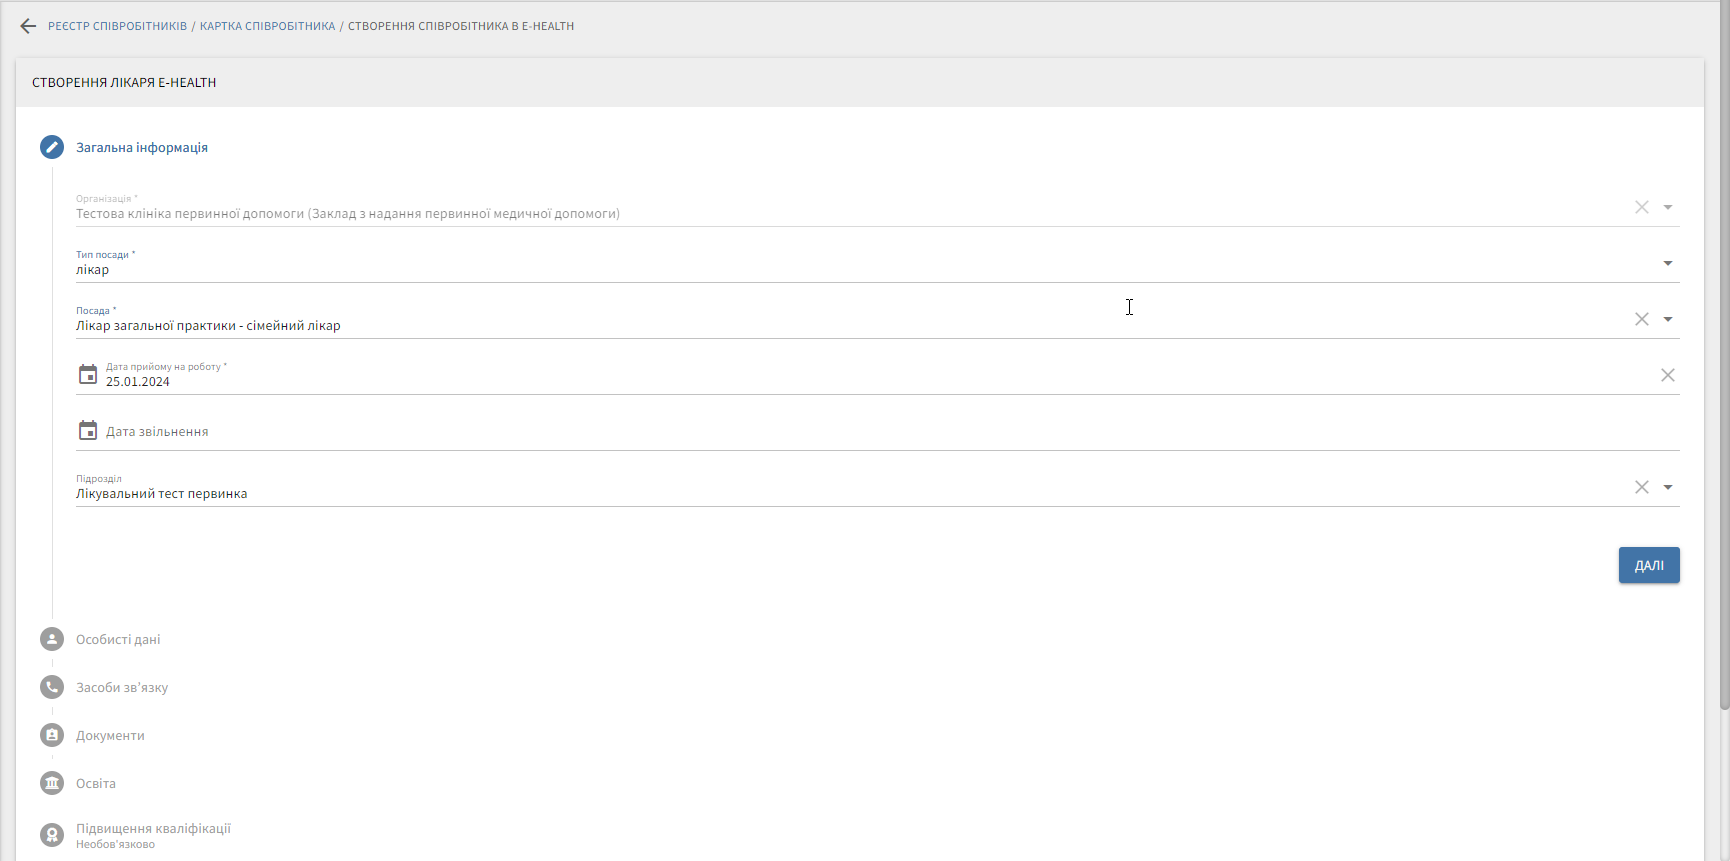Screen dimensions: 1730x861
Task: Go to Реєстр співробітників breadcrumb
Action: tap(117, 26)
